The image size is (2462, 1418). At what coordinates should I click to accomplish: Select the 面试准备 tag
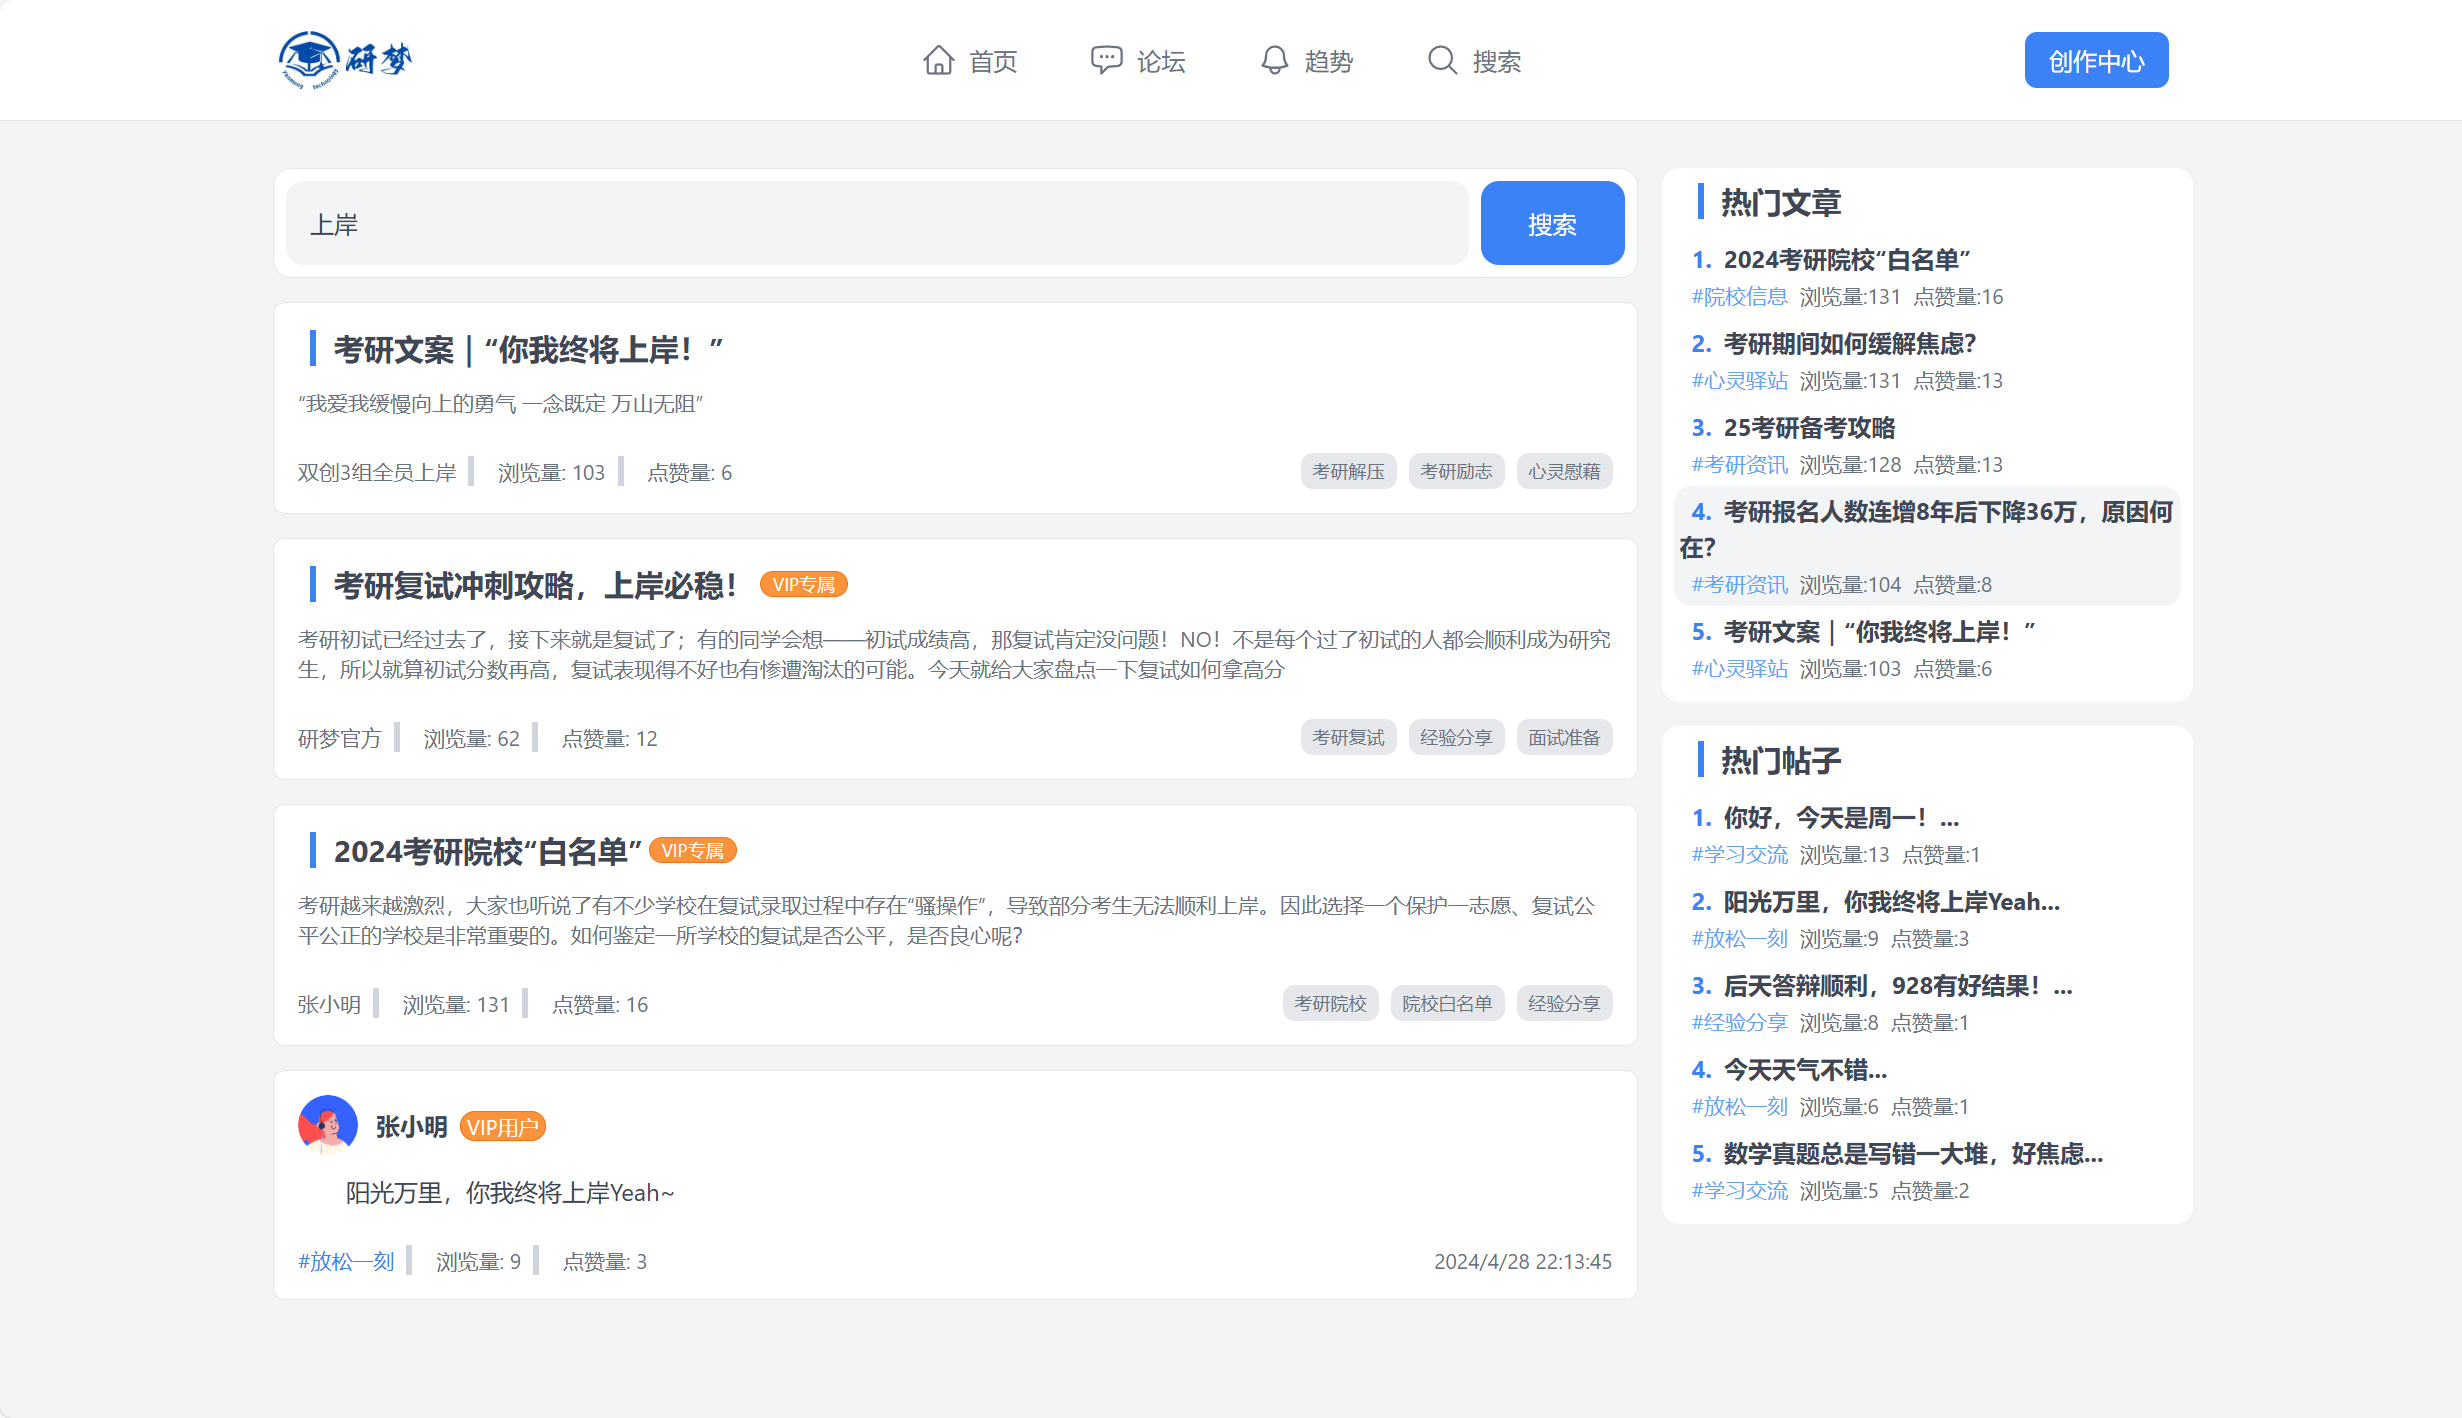pos(1563,737)
